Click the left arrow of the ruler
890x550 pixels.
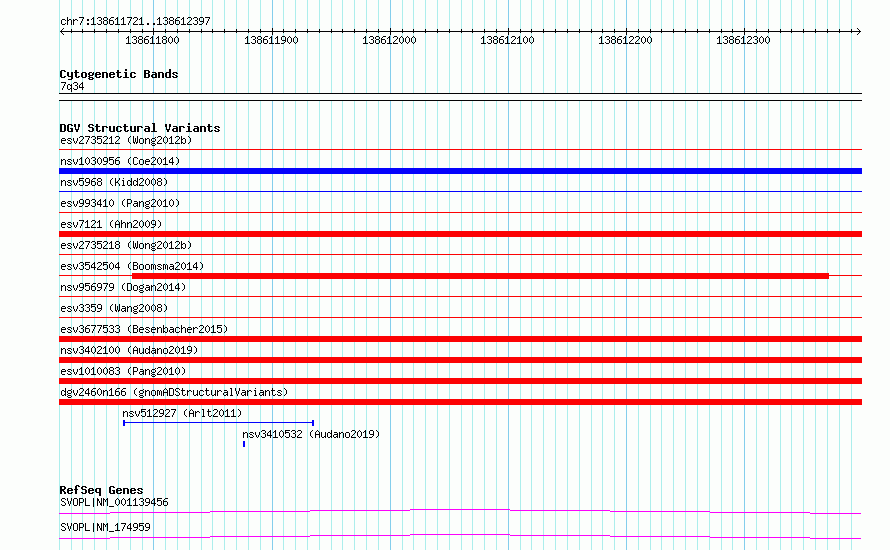(62, 31)
